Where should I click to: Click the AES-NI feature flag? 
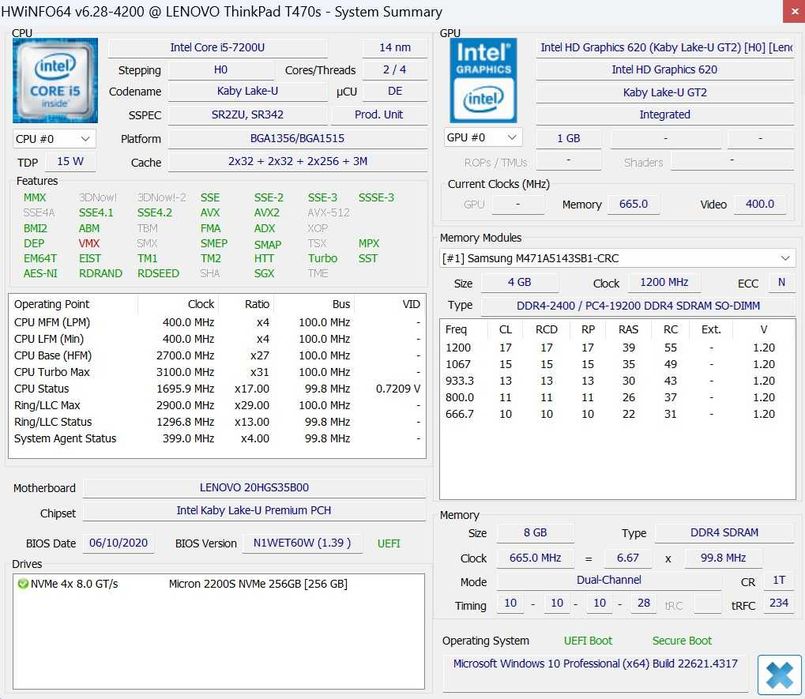pyautogui.click(x=41, y=274)
